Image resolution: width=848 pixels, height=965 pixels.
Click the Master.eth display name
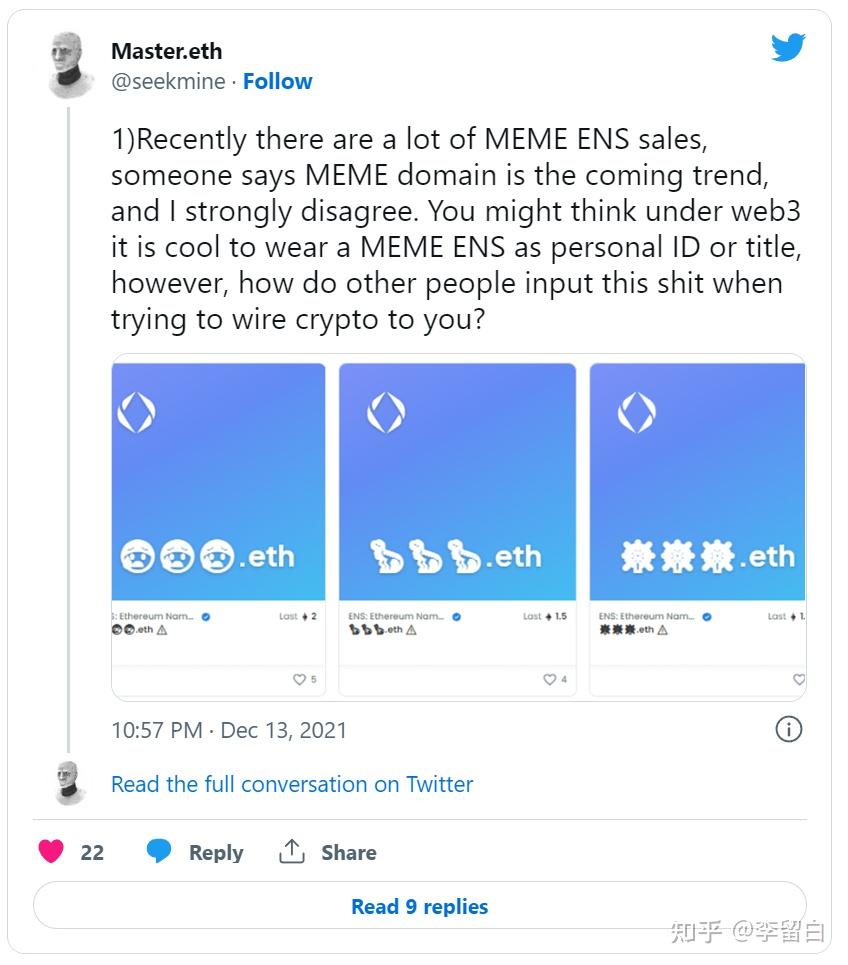(x=167, y=51)
